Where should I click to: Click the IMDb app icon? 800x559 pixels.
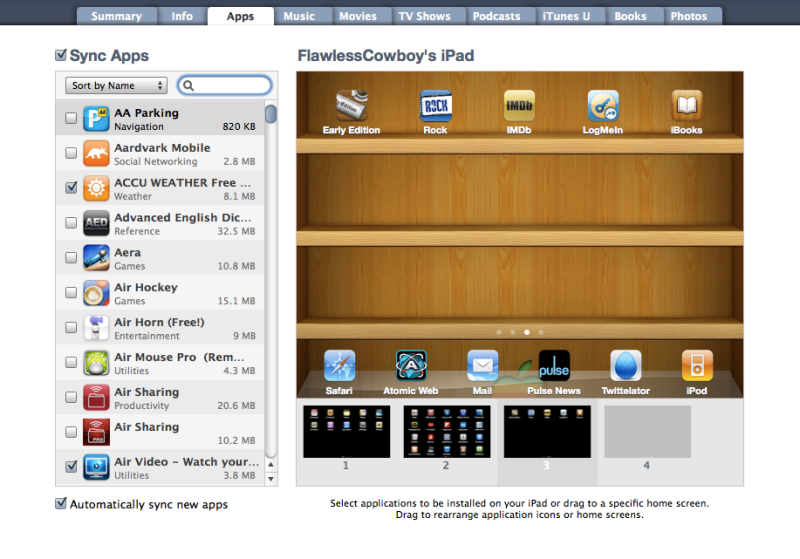(519, 106)
